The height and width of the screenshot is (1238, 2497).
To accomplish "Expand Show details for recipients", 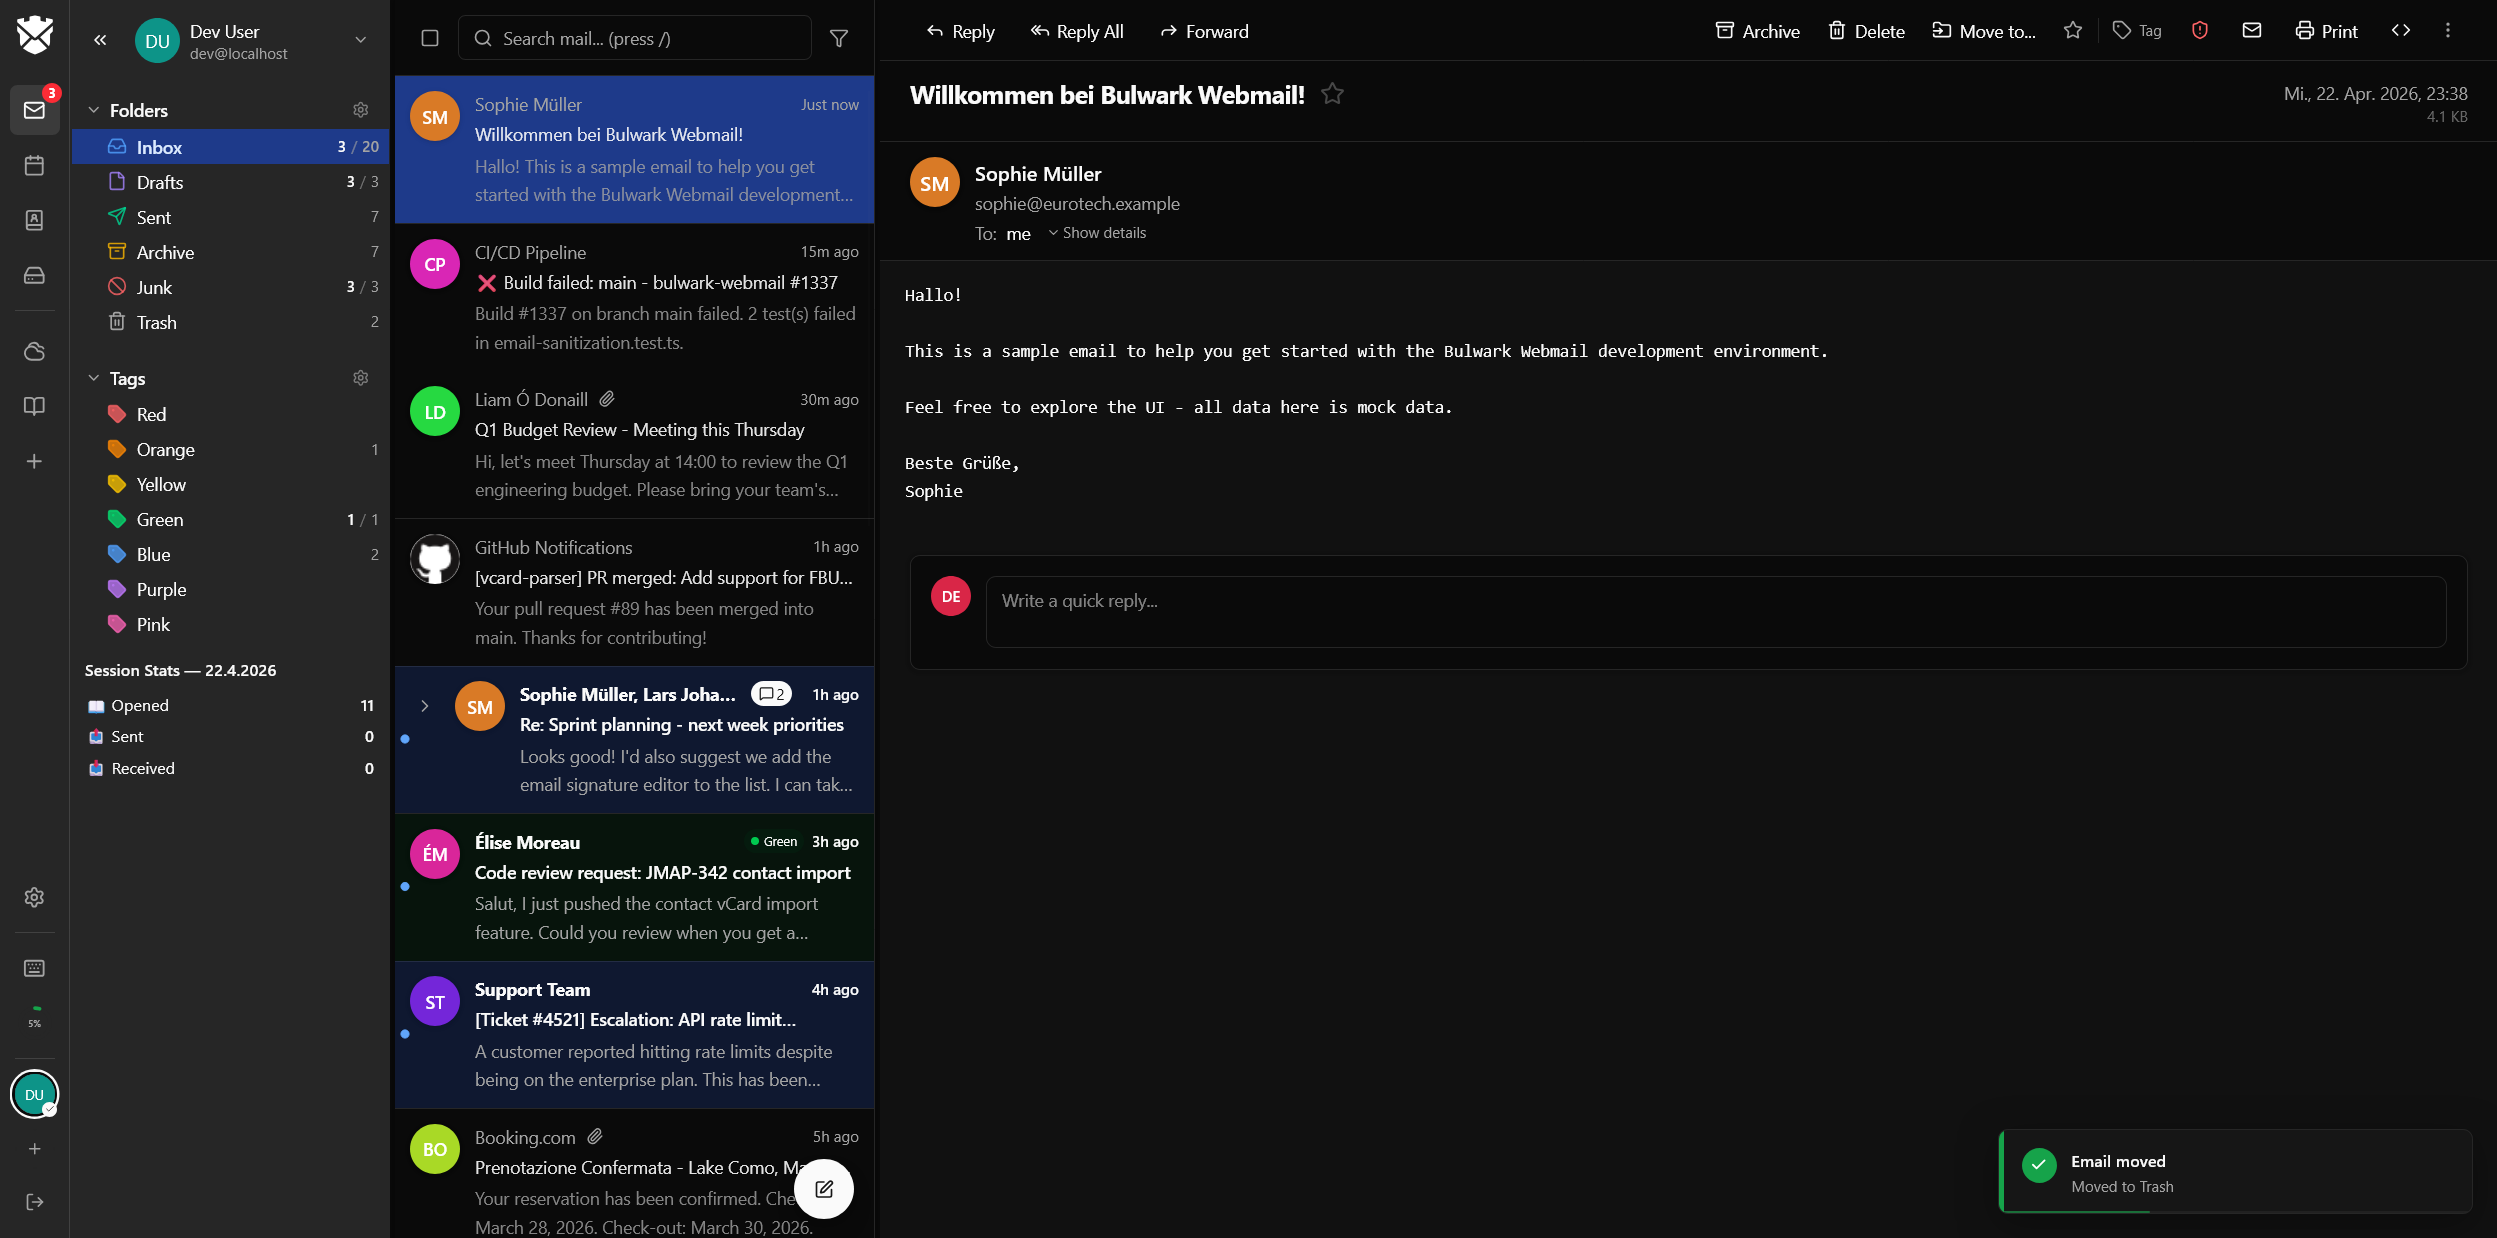I will tap(1097, 233).
